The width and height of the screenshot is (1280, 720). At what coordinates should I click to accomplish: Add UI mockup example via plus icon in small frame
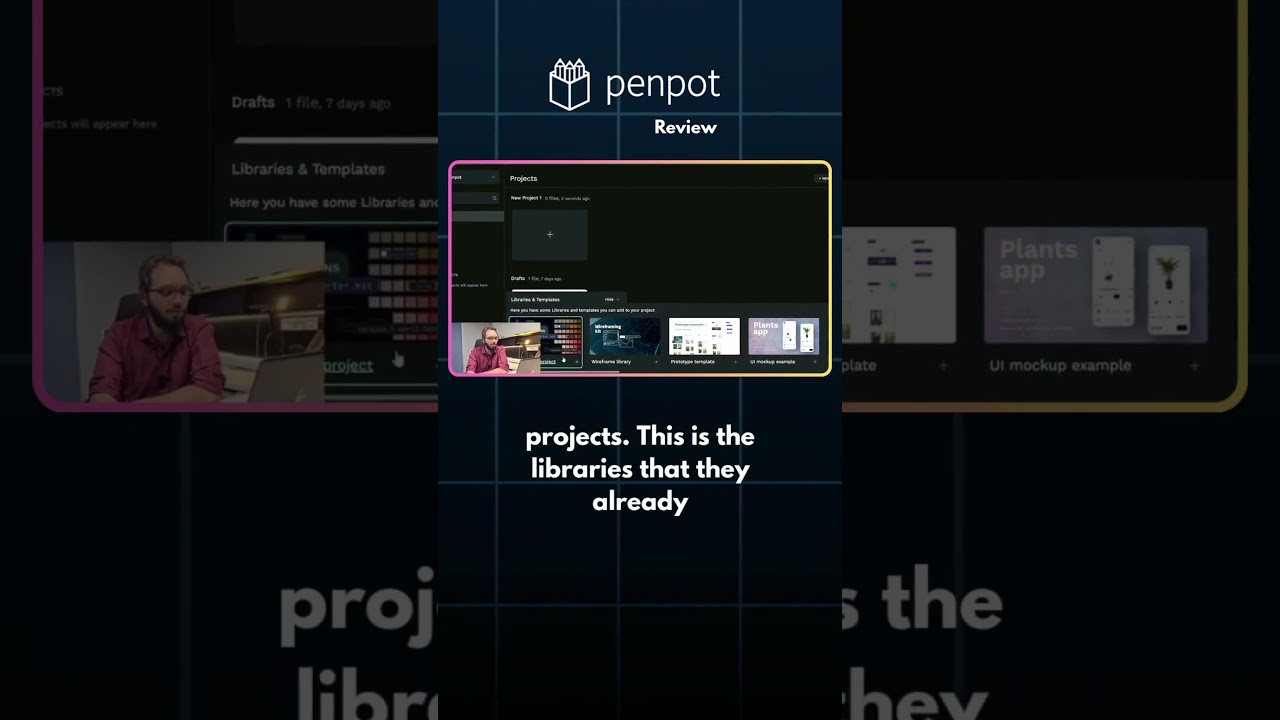pyautogui.click(x=815, y=362)
